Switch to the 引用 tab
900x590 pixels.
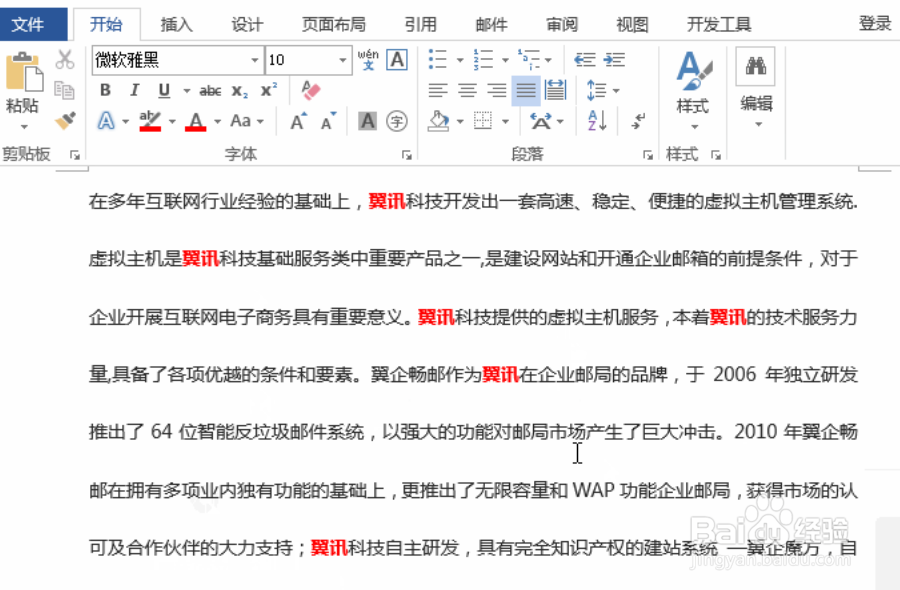pos(421,24)
